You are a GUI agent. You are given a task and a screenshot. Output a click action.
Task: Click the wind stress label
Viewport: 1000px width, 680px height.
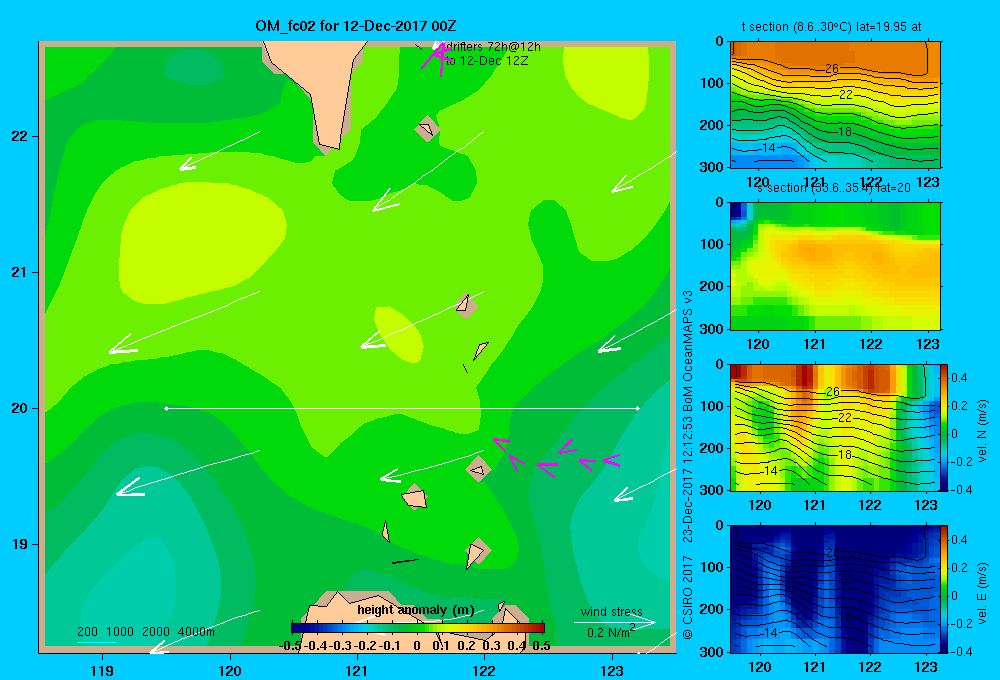(611, 611)
